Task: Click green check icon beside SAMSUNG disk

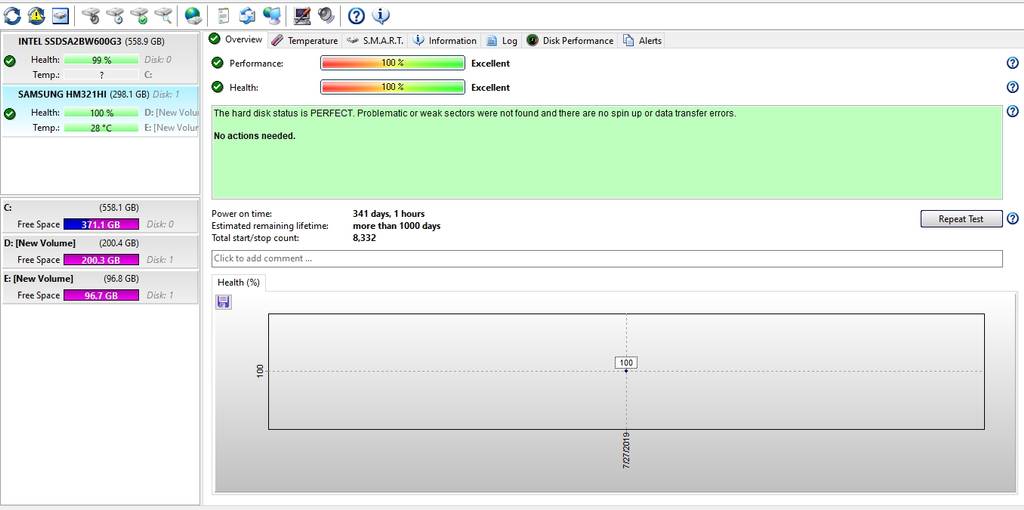Action: [x=10, y=114]
